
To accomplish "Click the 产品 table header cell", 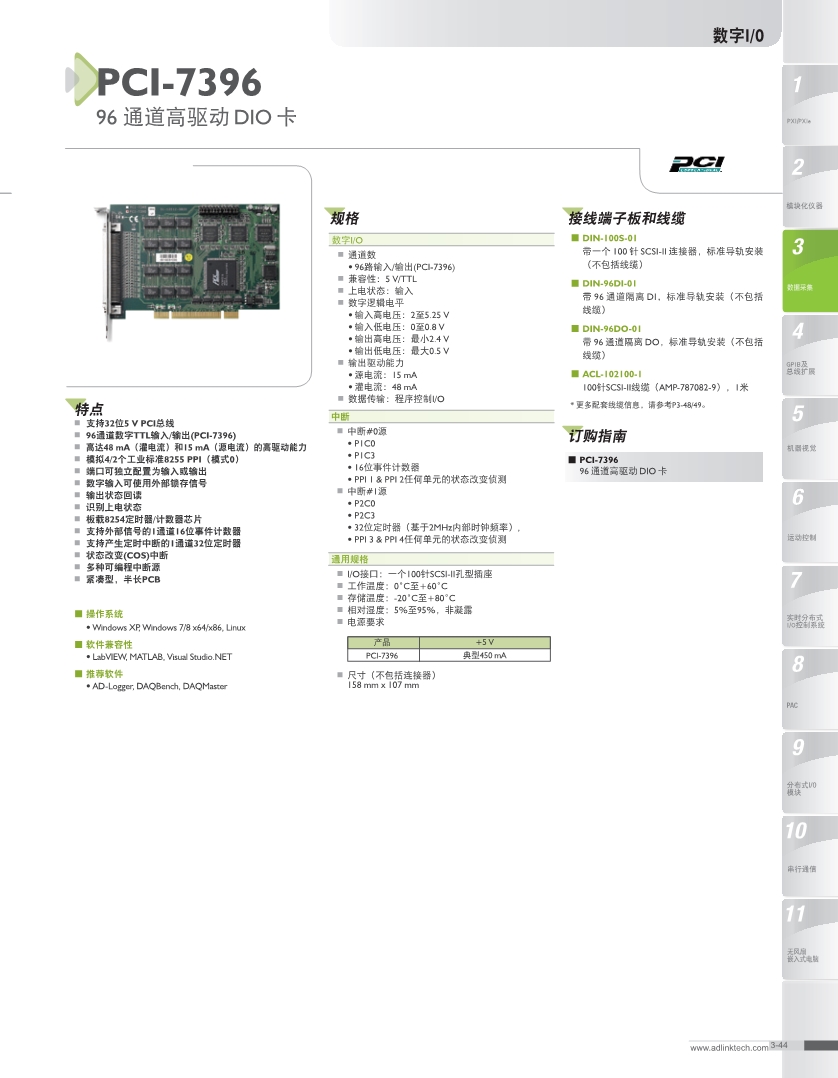I will click(x=383, y=643).
